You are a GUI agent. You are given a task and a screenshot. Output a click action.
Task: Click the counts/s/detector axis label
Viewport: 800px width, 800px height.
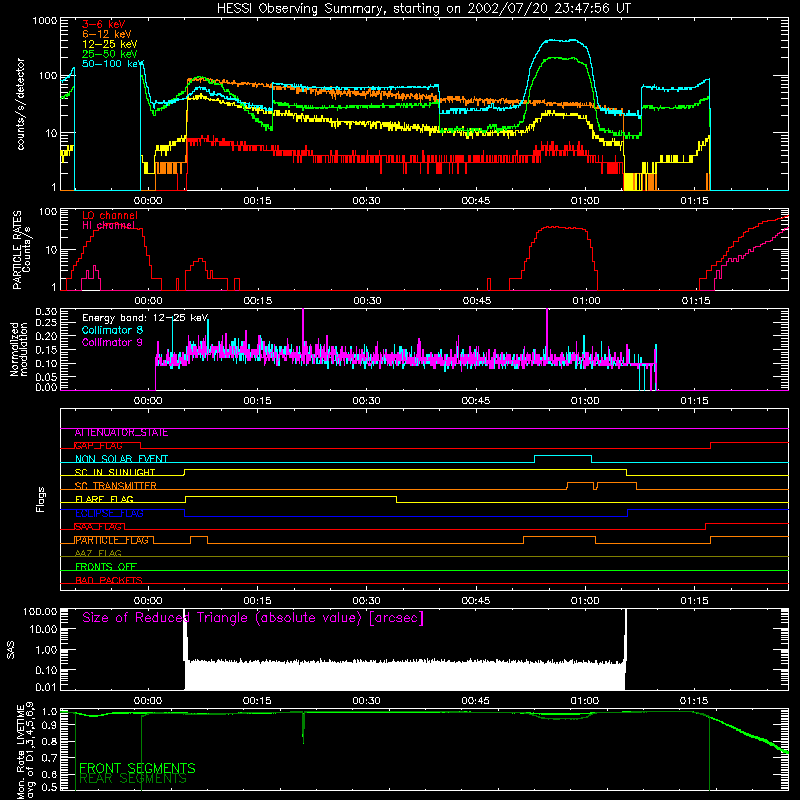tap(21, 104)
